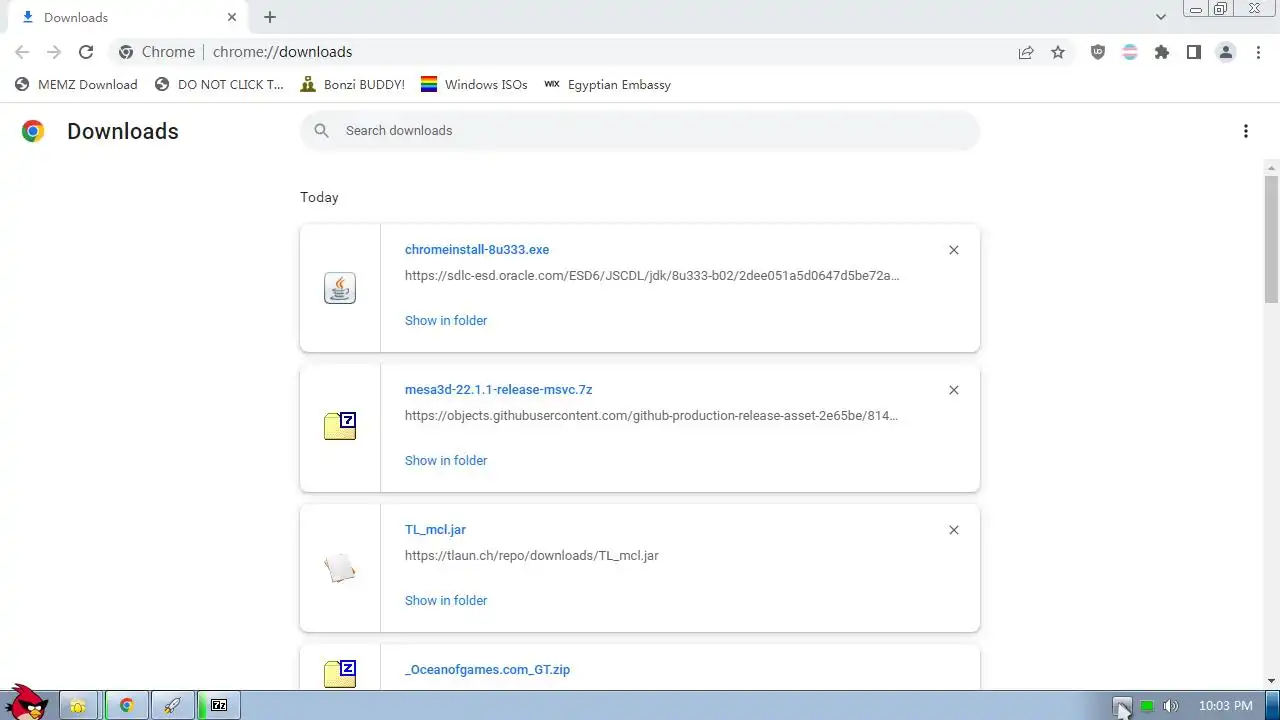Open the uBlock Origin extension
The height and width of the screenshot is (720, 1280).
[x=1098, y=52]
